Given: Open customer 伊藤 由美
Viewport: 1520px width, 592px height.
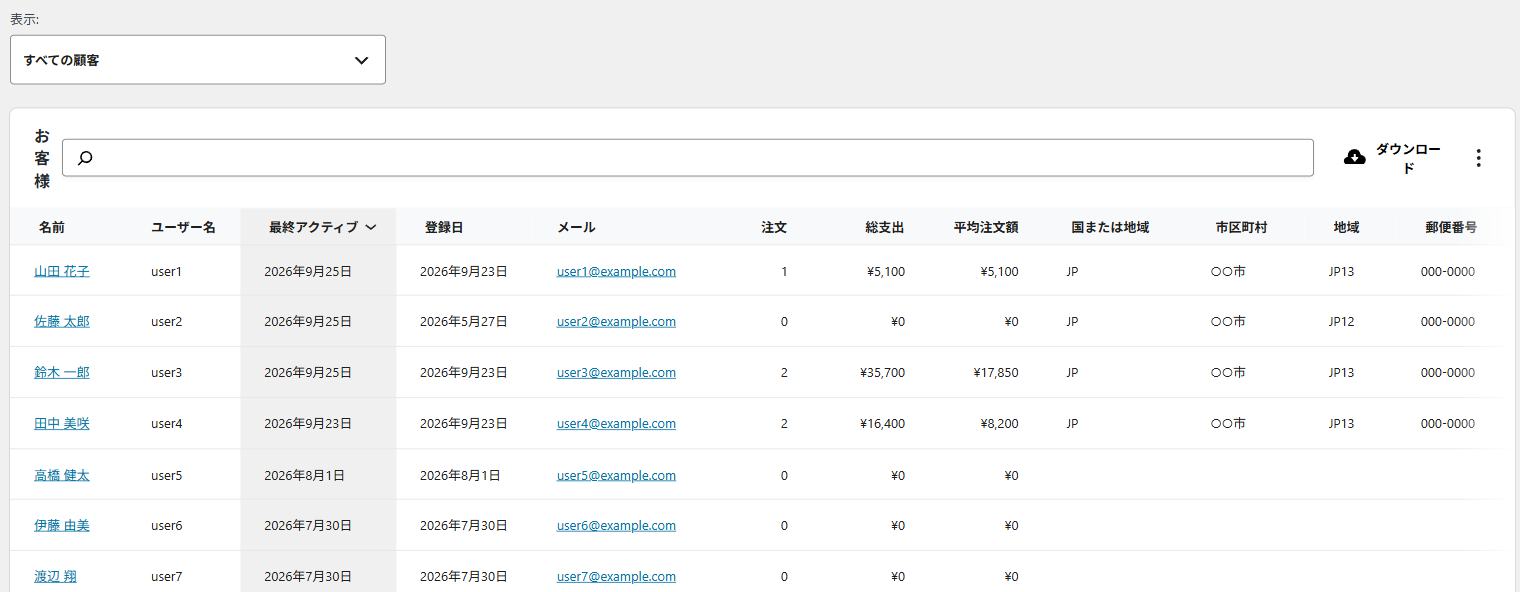Looking at the screenshot, I should tap(62, 525).
